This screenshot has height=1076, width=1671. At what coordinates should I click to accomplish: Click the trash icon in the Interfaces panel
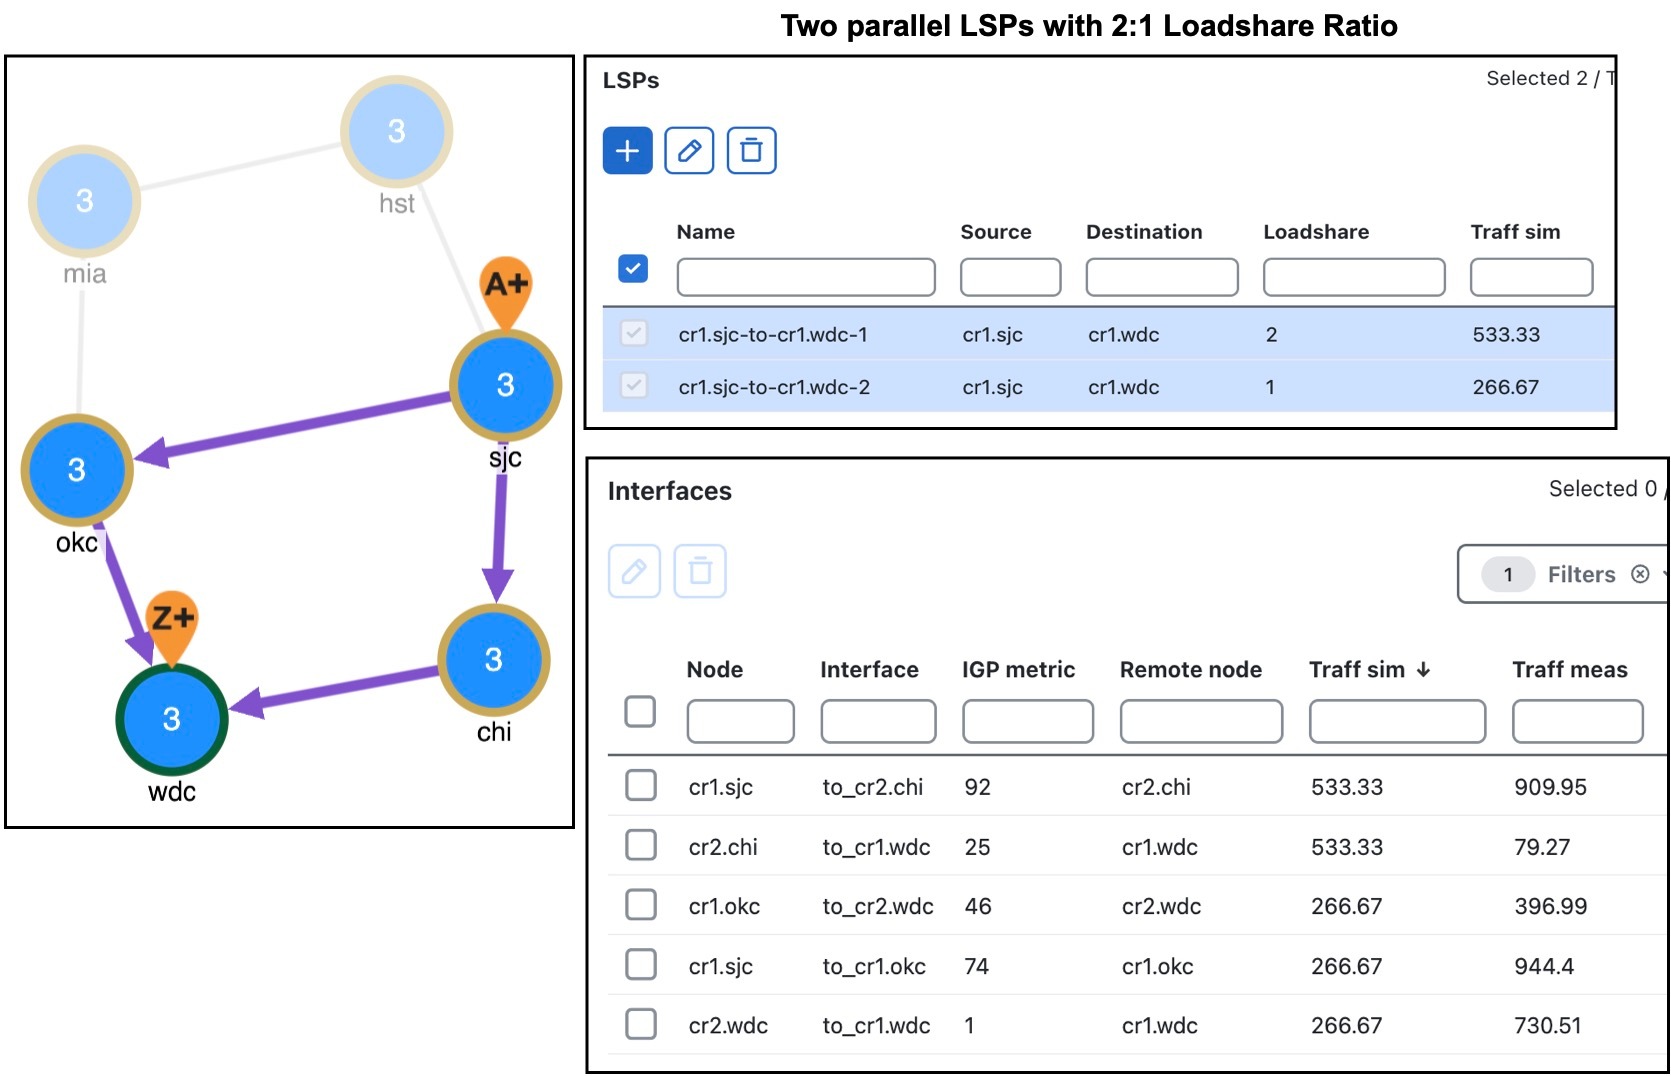tap(700, 571)
